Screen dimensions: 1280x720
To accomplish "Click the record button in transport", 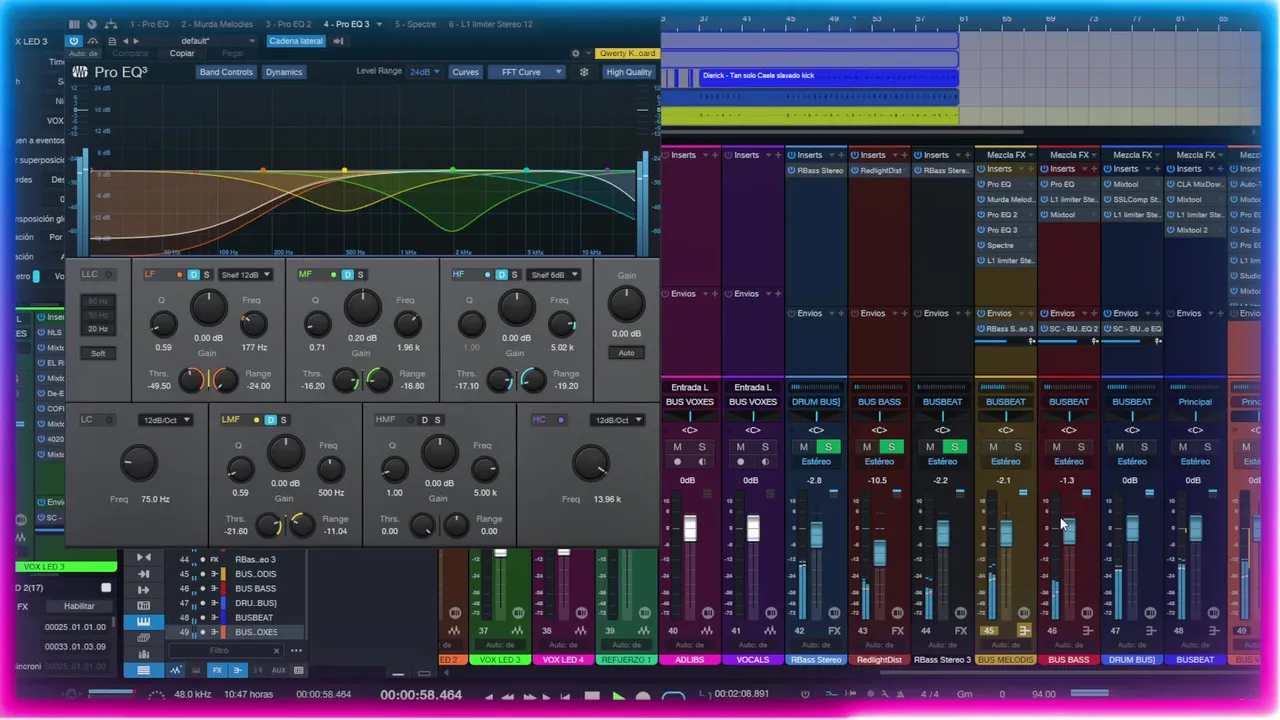I will coord(643,697).
